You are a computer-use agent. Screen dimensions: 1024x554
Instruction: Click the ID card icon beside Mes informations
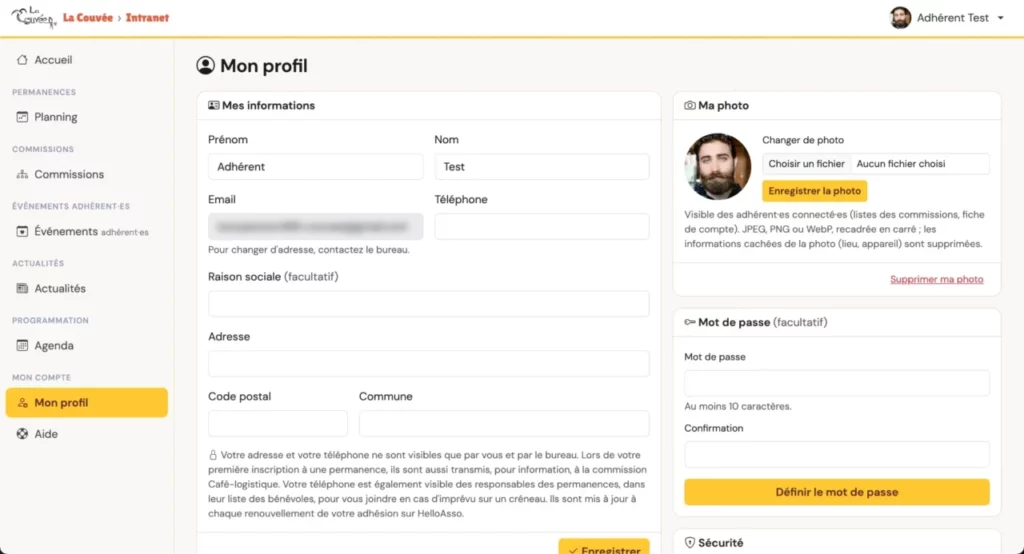[214, 105]
